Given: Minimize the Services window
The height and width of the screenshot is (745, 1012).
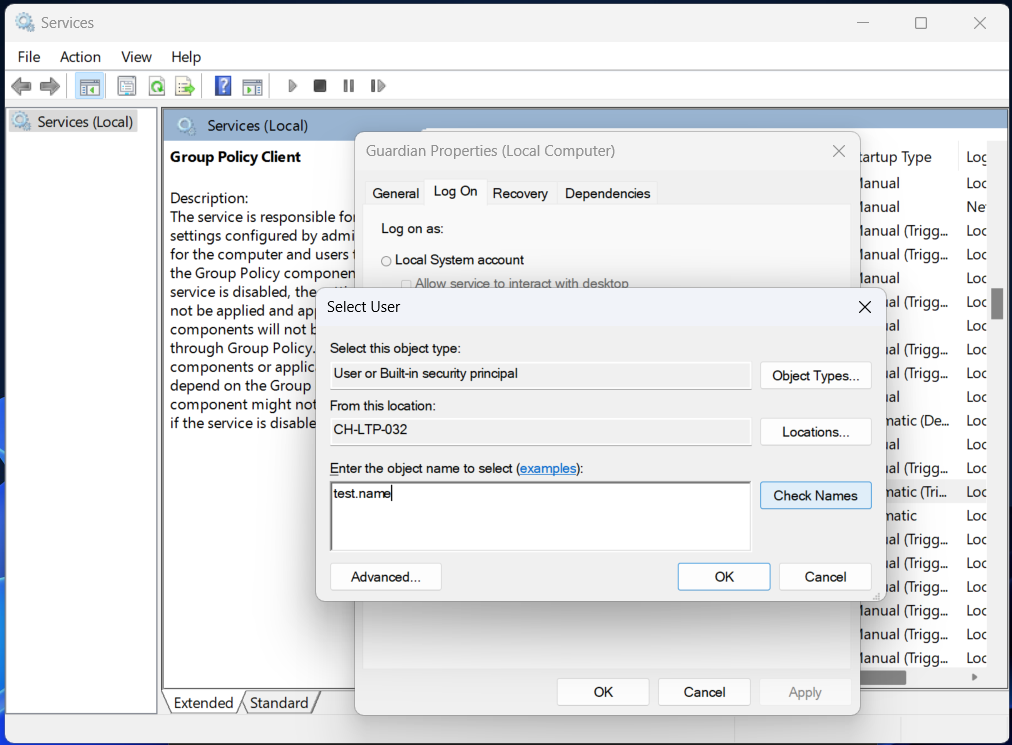Looking at the screenshot, I should pos(863,23).
